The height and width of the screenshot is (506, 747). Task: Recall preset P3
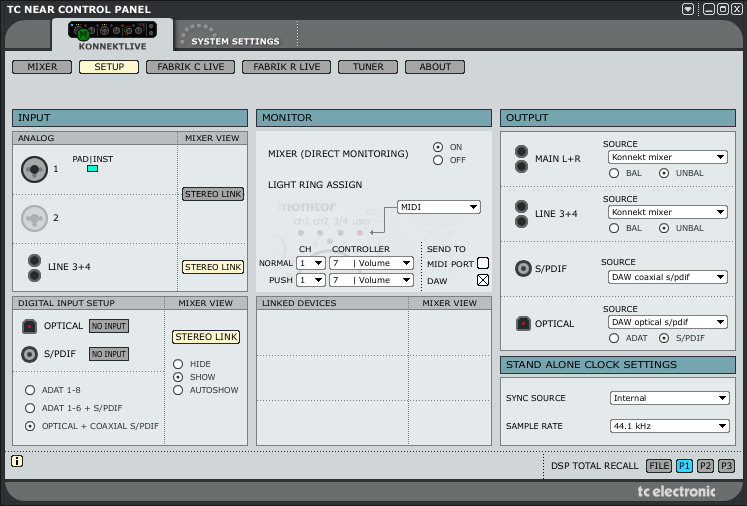(726, 466)
